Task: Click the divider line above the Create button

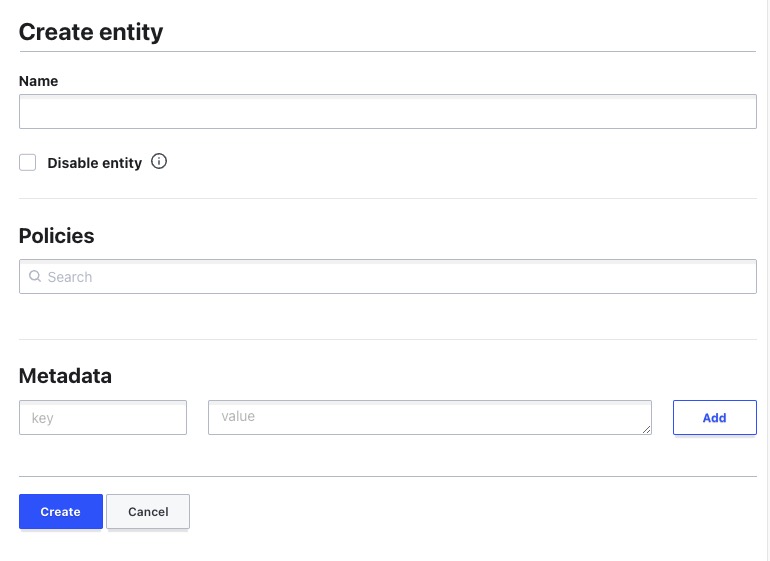Action: (x=387, y=477)
